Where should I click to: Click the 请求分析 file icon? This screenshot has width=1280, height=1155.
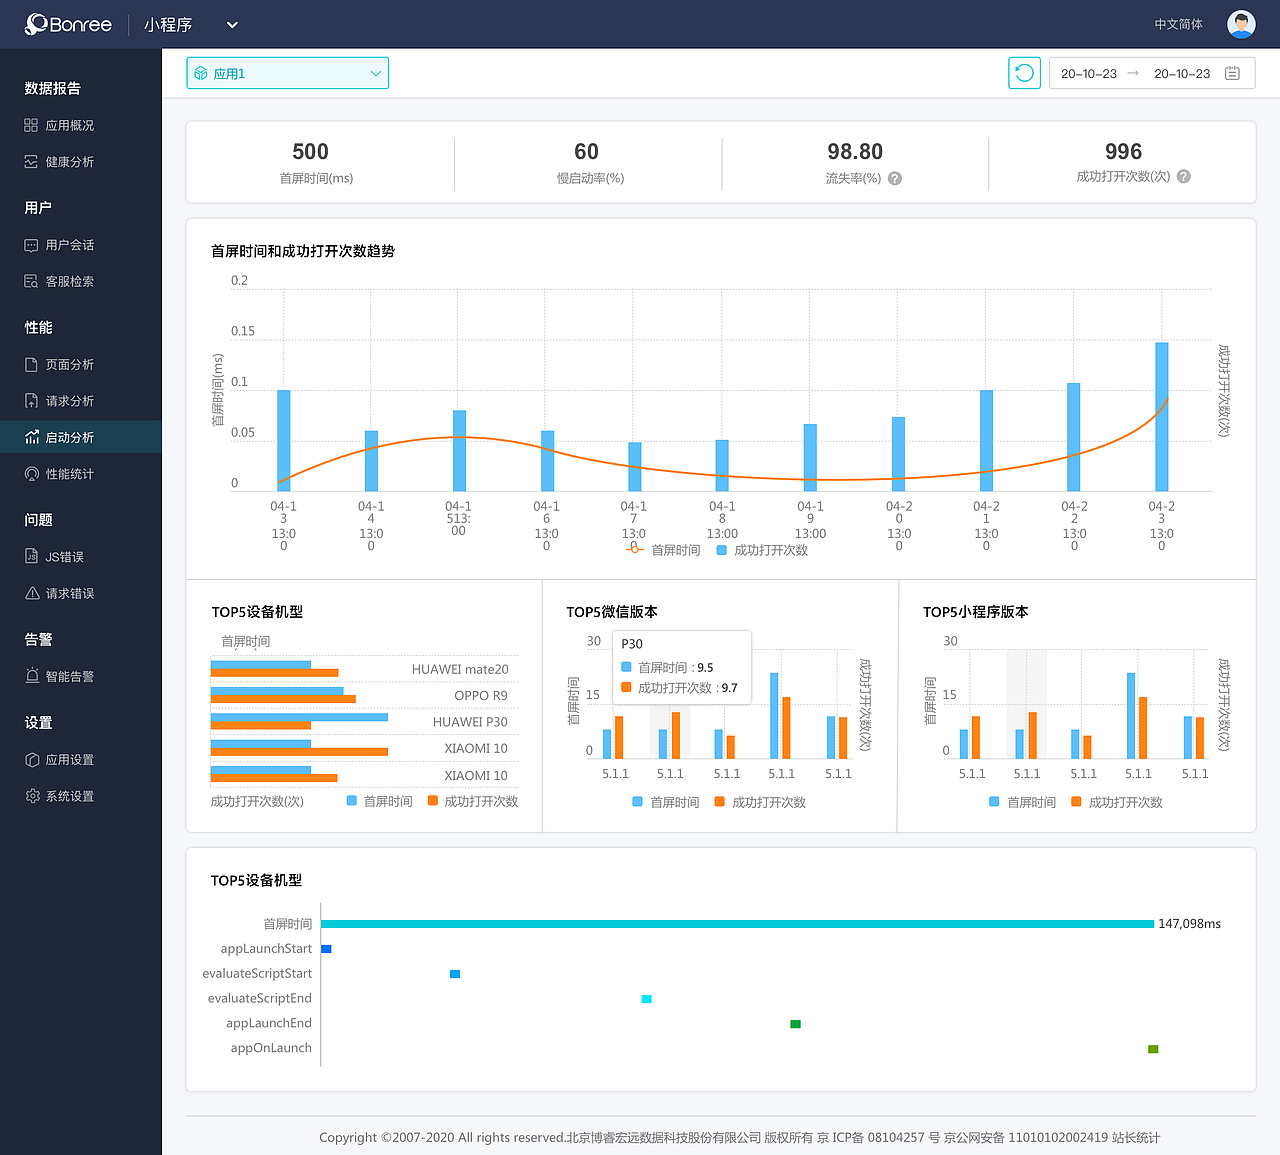coord(31,401)
